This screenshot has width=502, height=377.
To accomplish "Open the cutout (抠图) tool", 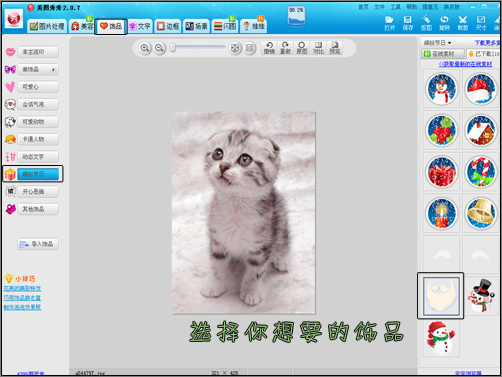I will [x=426, y=23].
